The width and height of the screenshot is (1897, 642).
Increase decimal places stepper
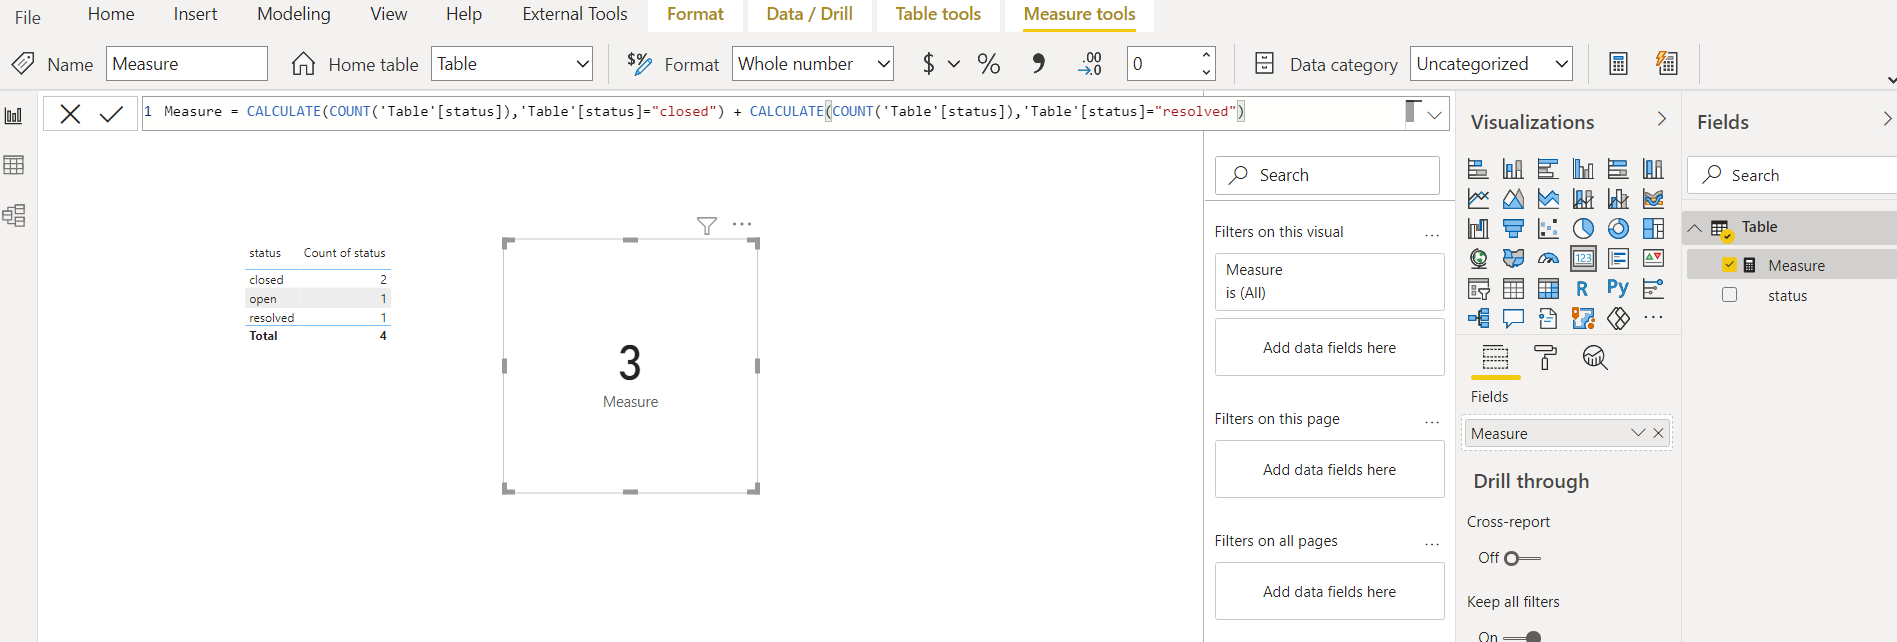click(x=1207, y=54)
